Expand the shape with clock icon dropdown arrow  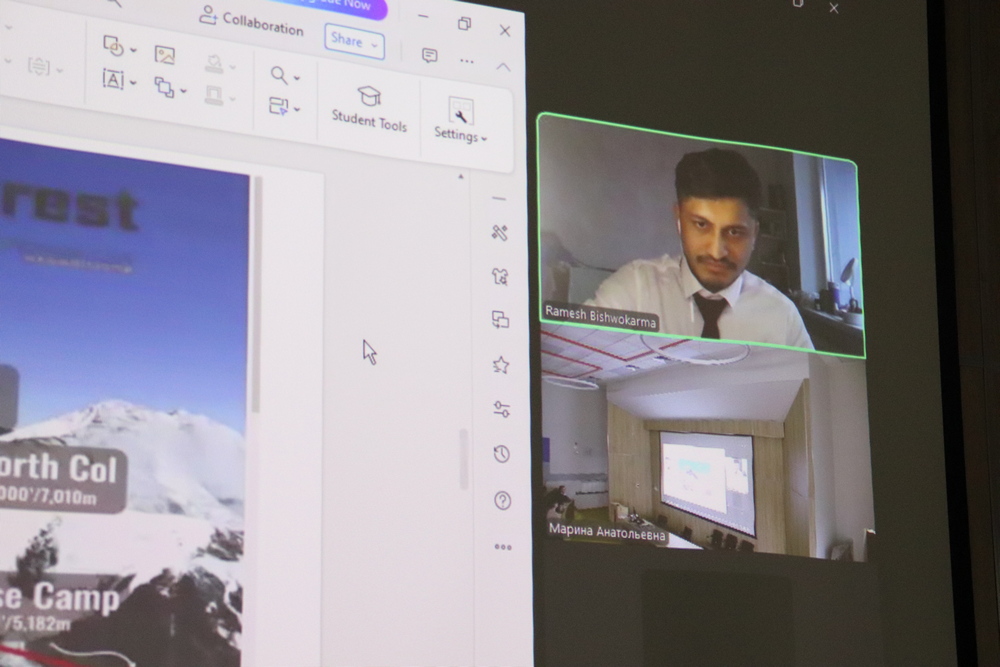pos(133,50)
